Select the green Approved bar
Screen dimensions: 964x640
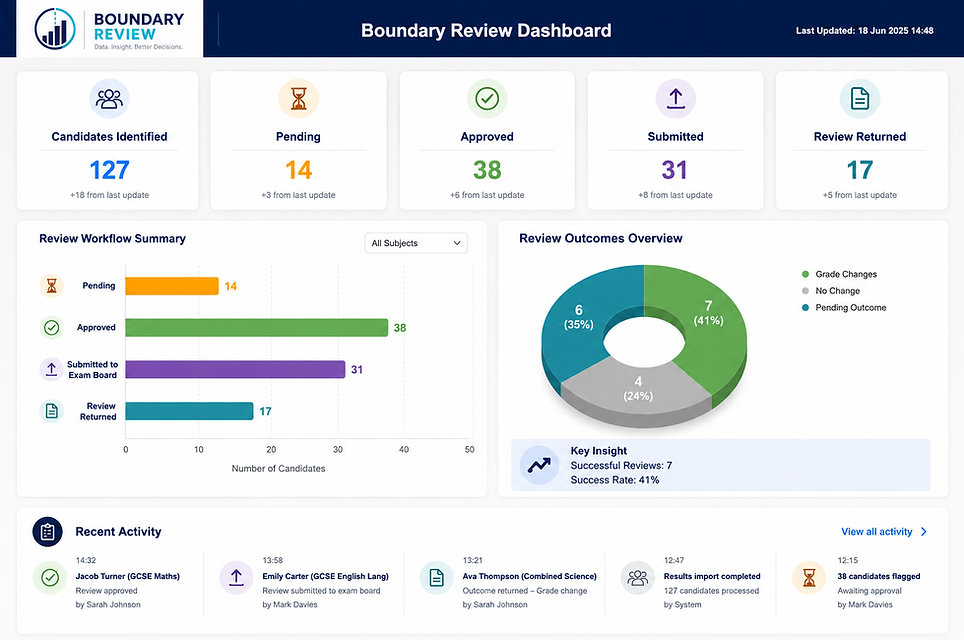256,328
